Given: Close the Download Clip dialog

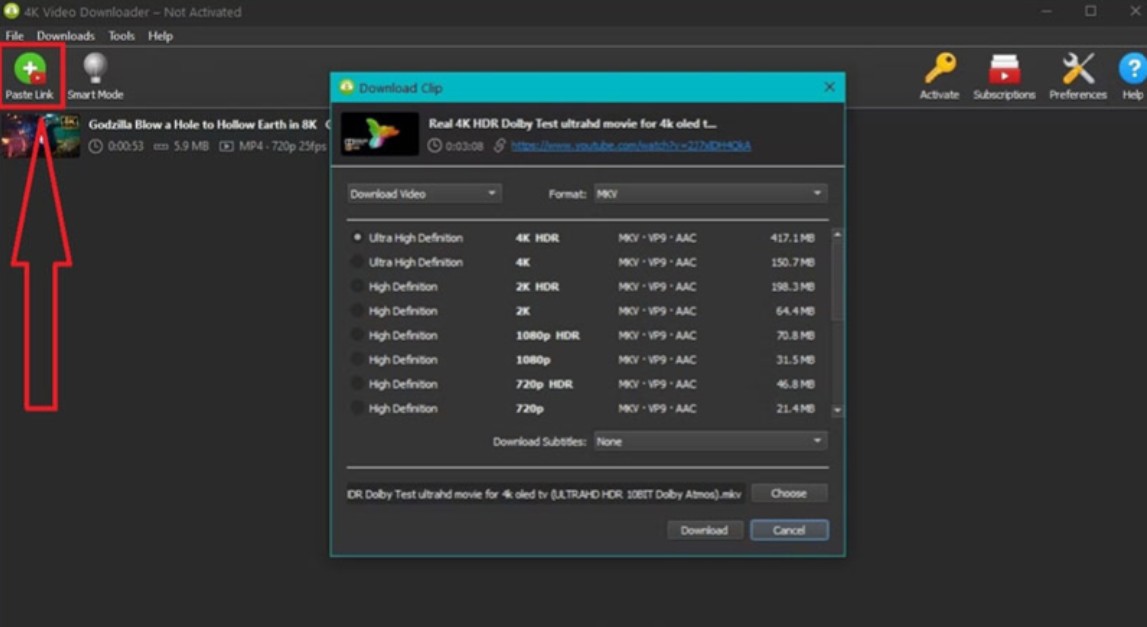Looking at the screenshot, I should click(829, 87).
